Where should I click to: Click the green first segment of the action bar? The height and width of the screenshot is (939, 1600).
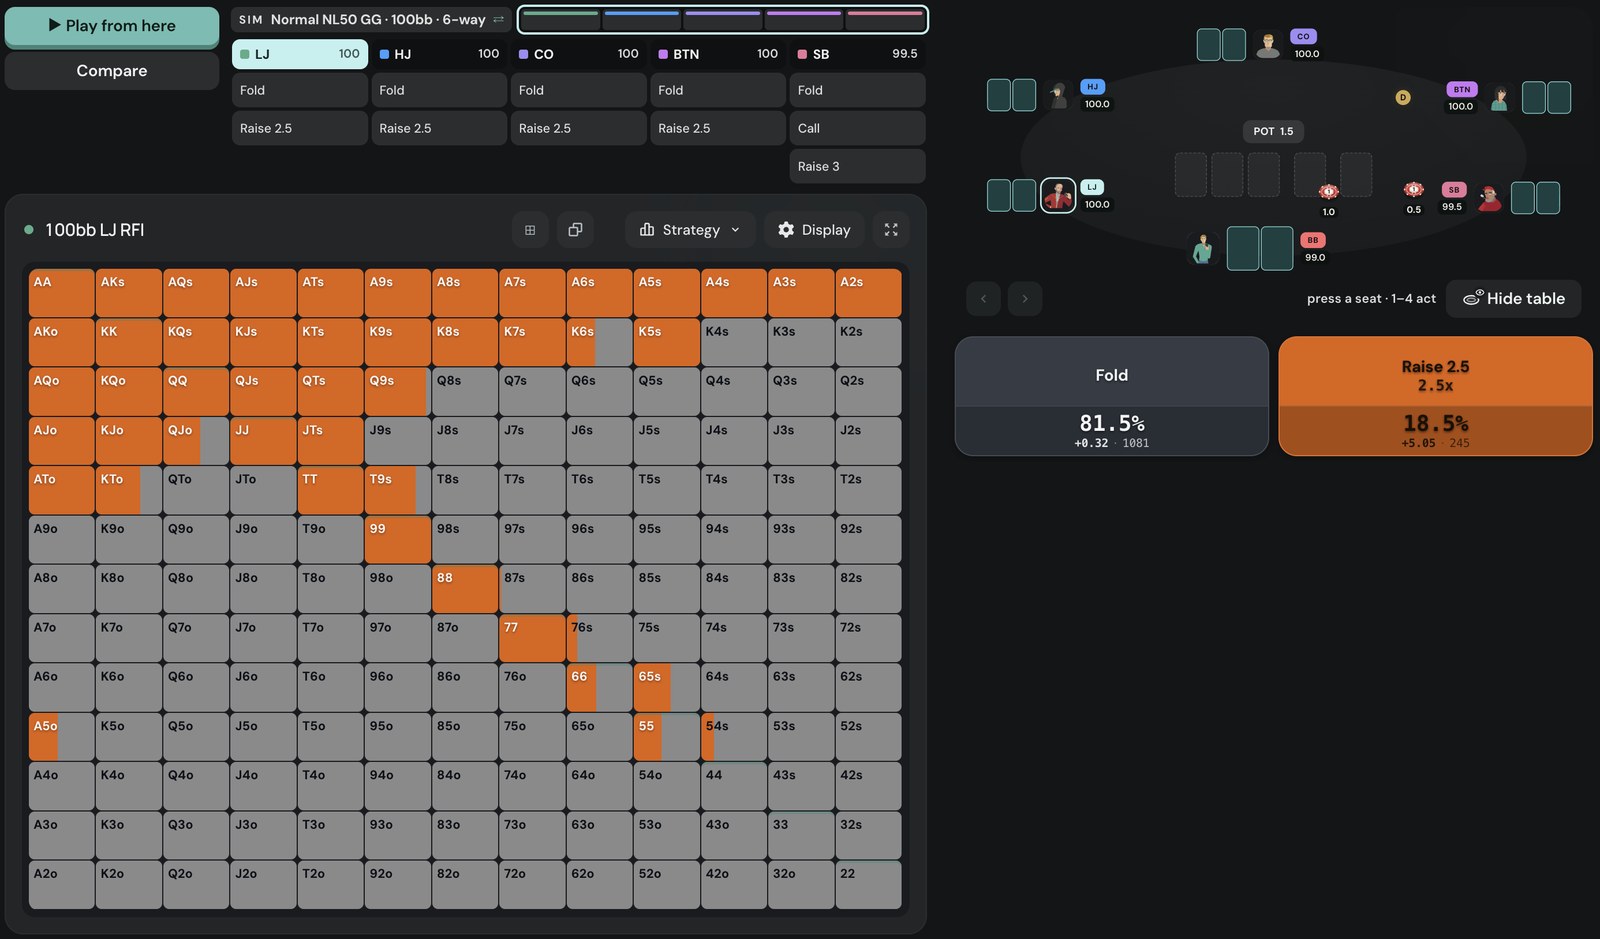click(561, 19)
